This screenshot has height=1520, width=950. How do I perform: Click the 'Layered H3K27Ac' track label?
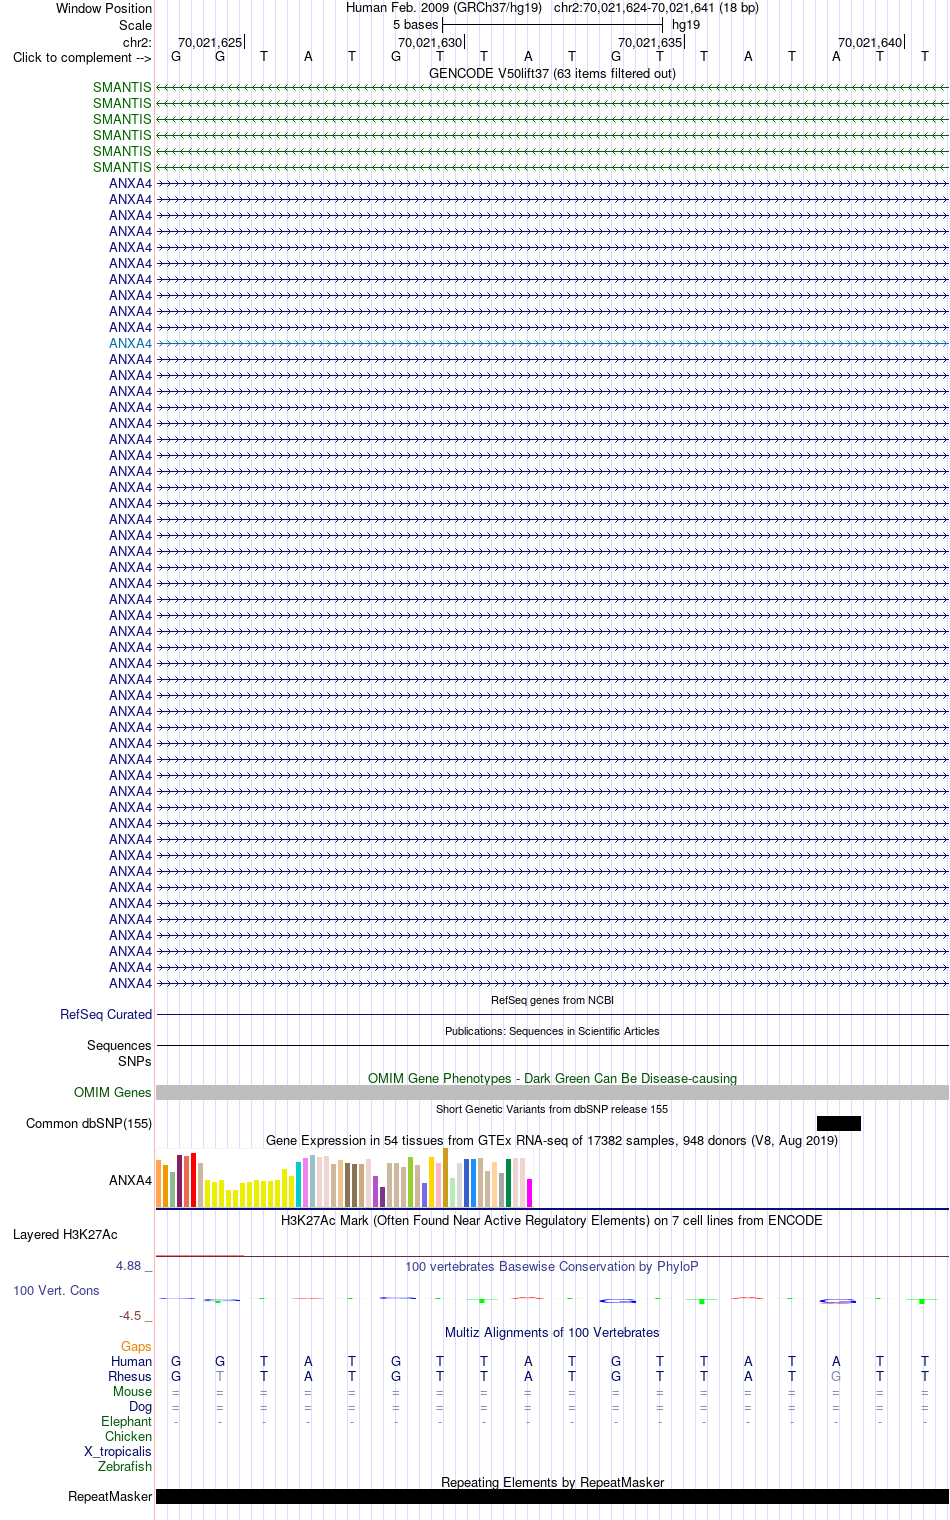coord(65,1234)
